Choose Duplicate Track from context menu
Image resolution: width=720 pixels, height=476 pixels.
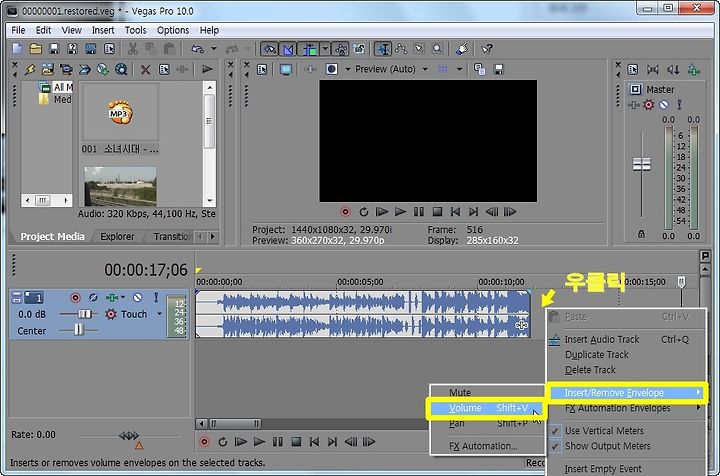(x=627, y=355)
